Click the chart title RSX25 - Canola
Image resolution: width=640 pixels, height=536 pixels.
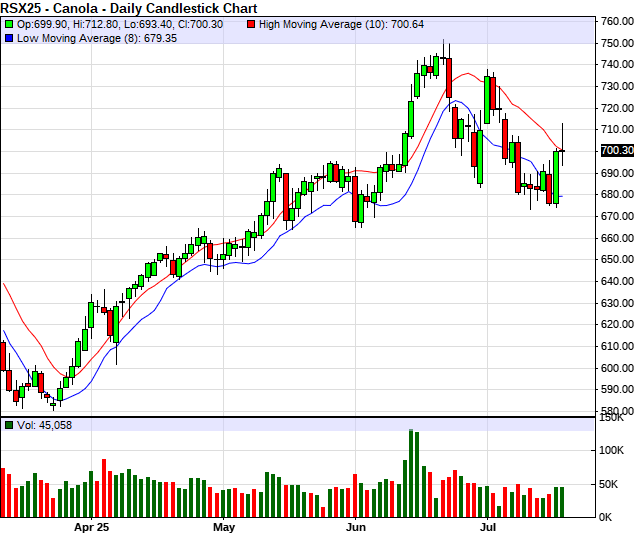pos(129,8)
